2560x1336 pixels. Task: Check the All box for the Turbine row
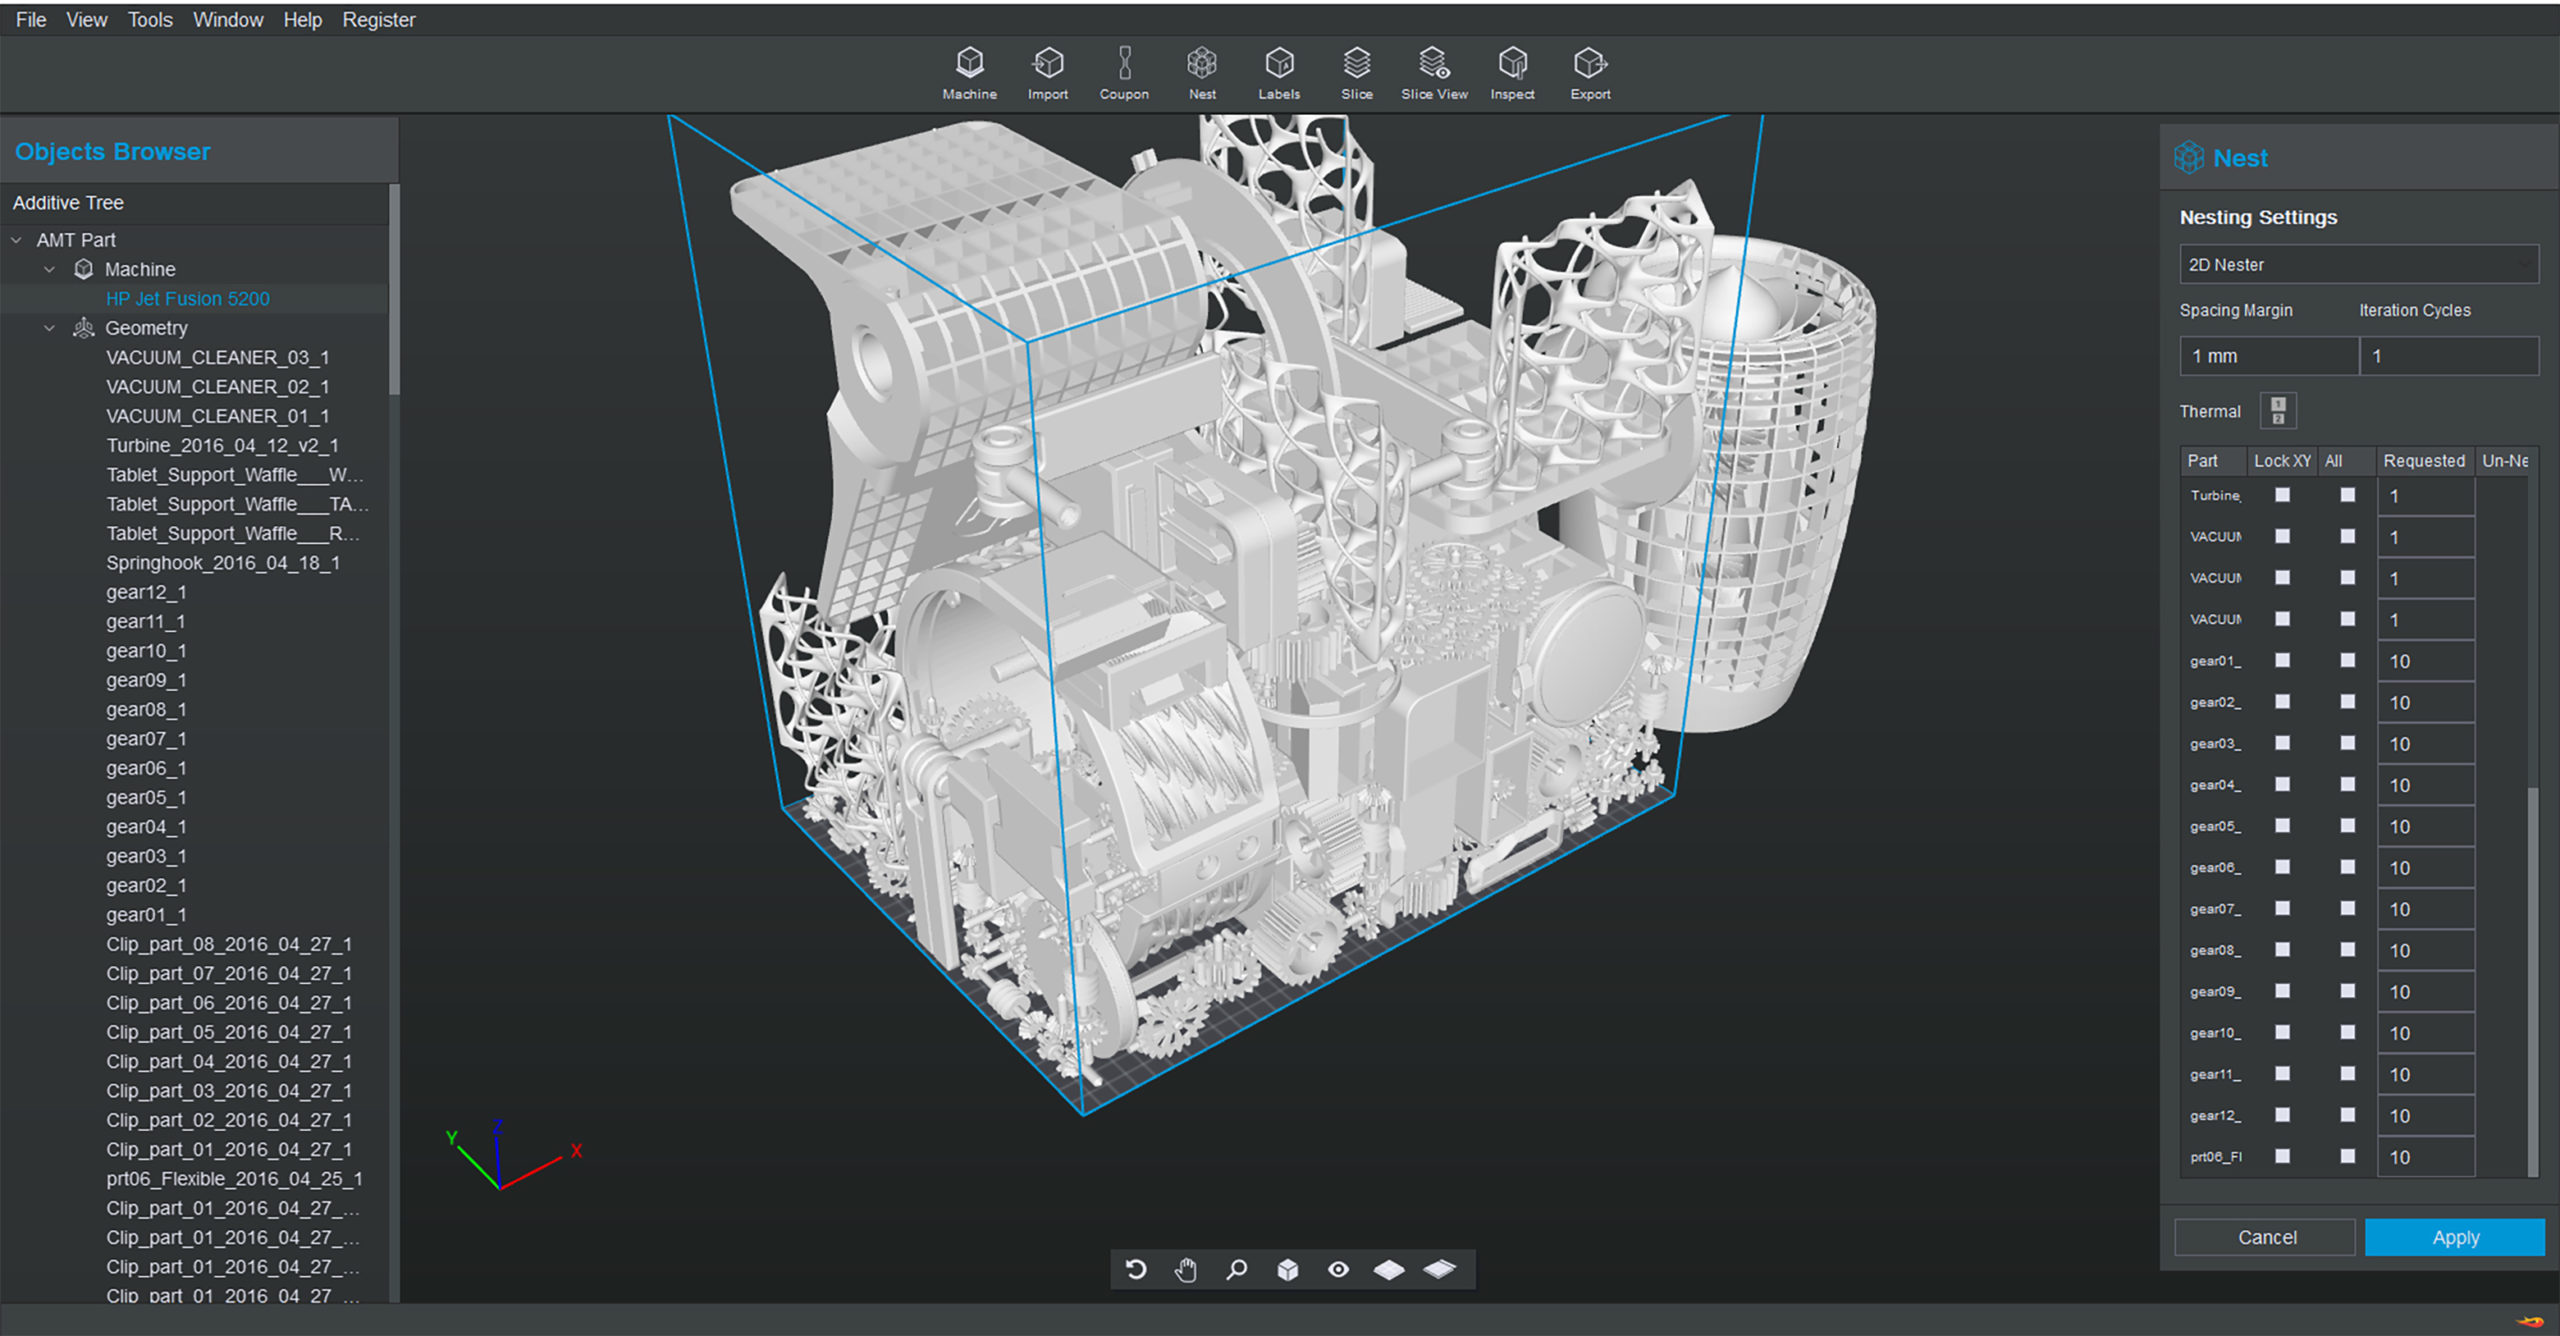tap(2348, 495)
